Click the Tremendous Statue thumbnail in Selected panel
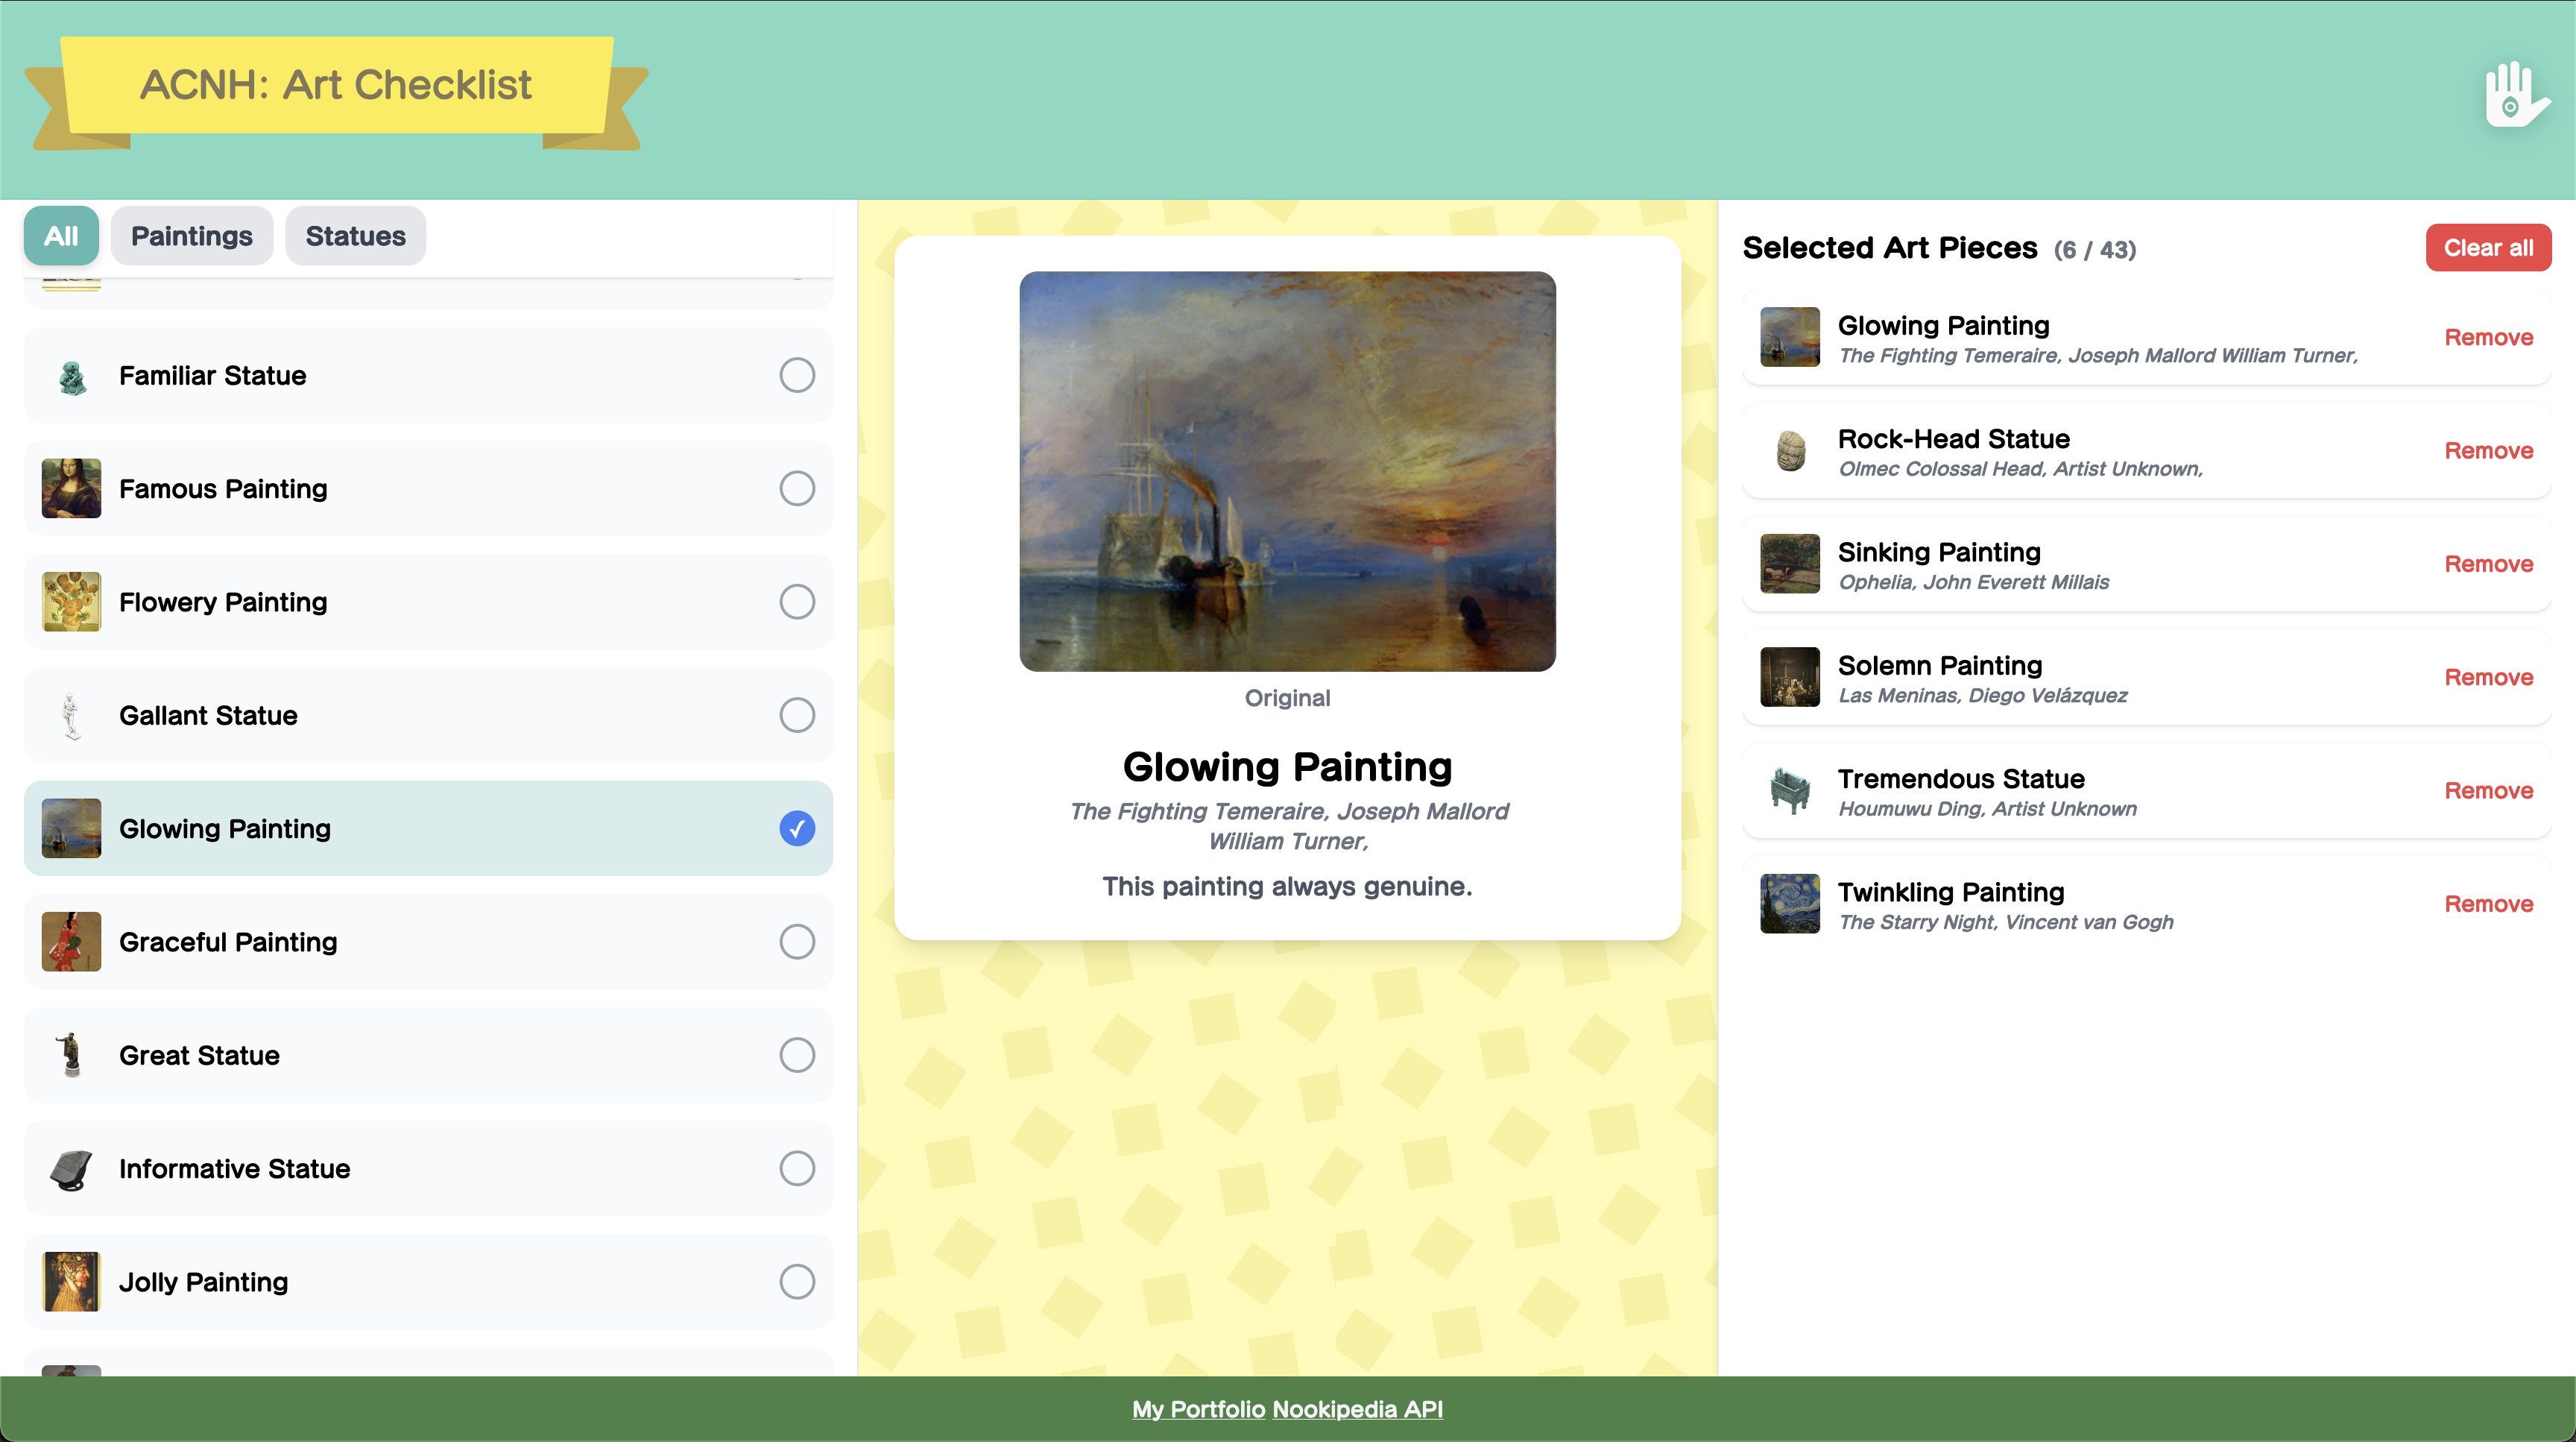Image resolution: width=2576 pixels, height=1442 pixels. (x=1789, y=790)
